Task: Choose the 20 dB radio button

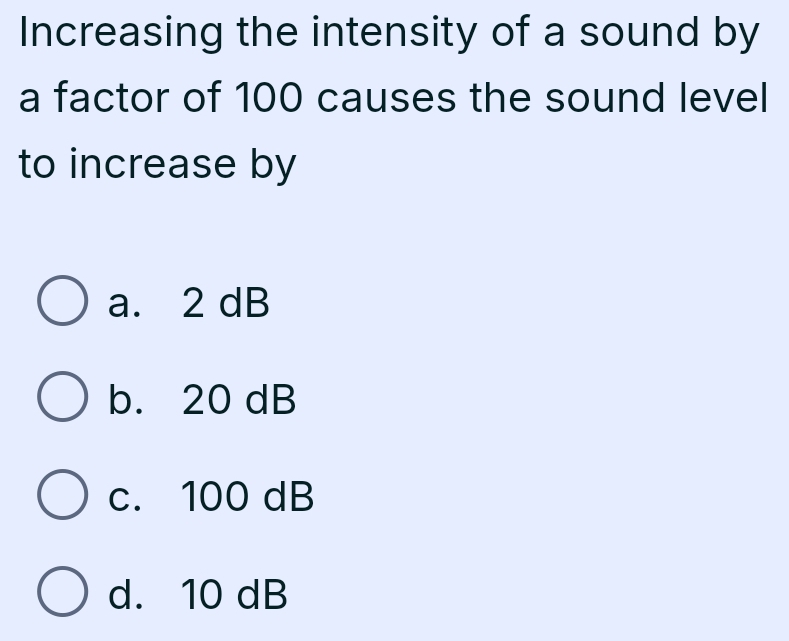Action: coord(62,400)
